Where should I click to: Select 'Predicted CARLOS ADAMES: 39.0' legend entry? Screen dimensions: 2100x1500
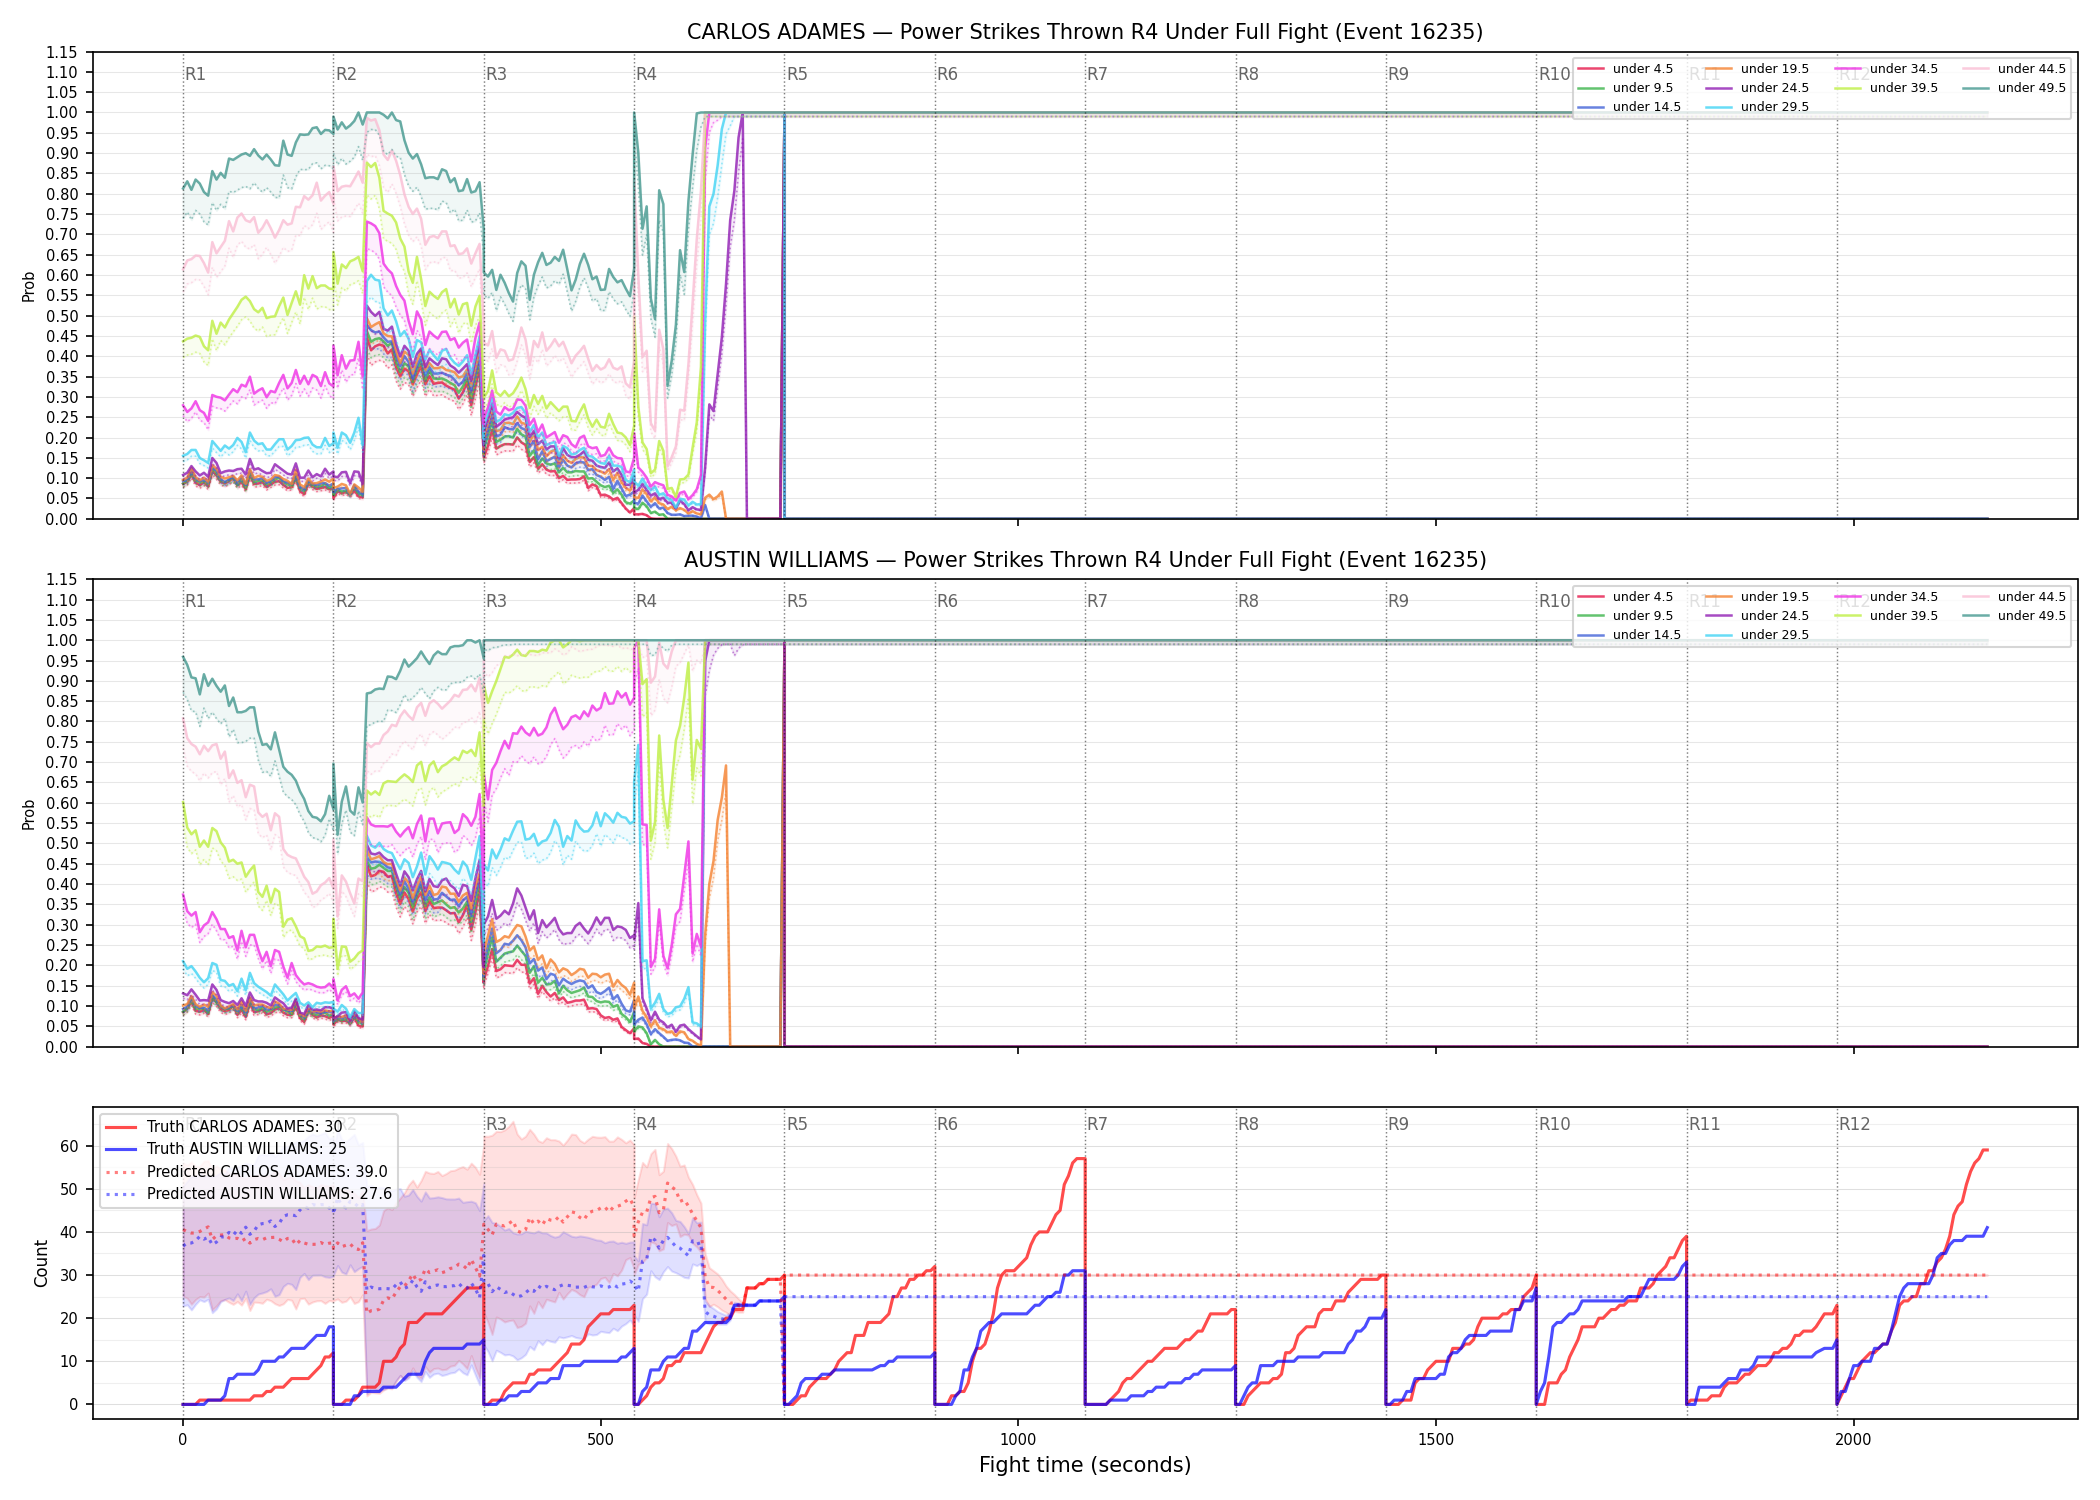247,1172
